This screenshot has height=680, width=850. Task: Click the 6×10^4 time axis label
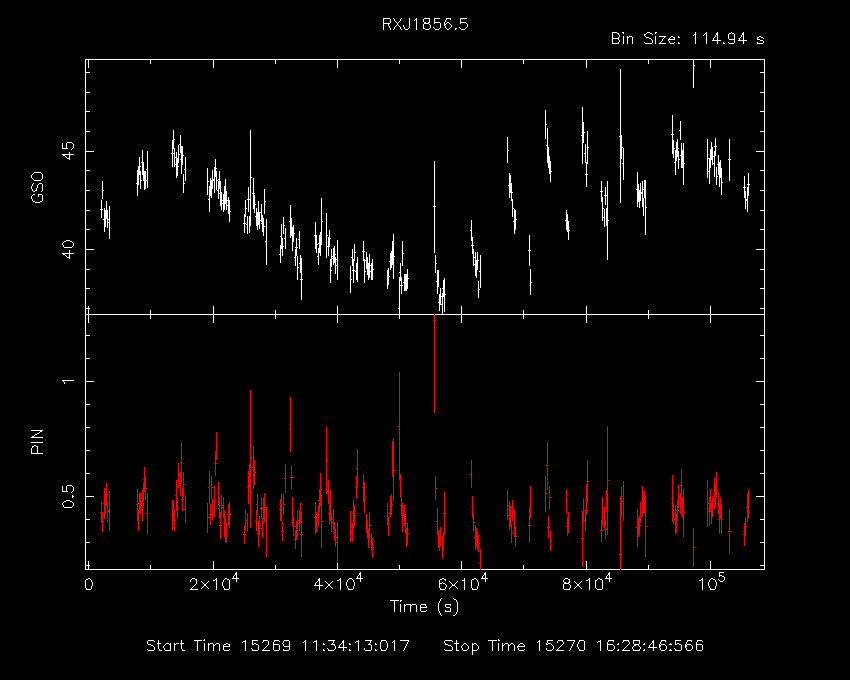coord(462,582)
